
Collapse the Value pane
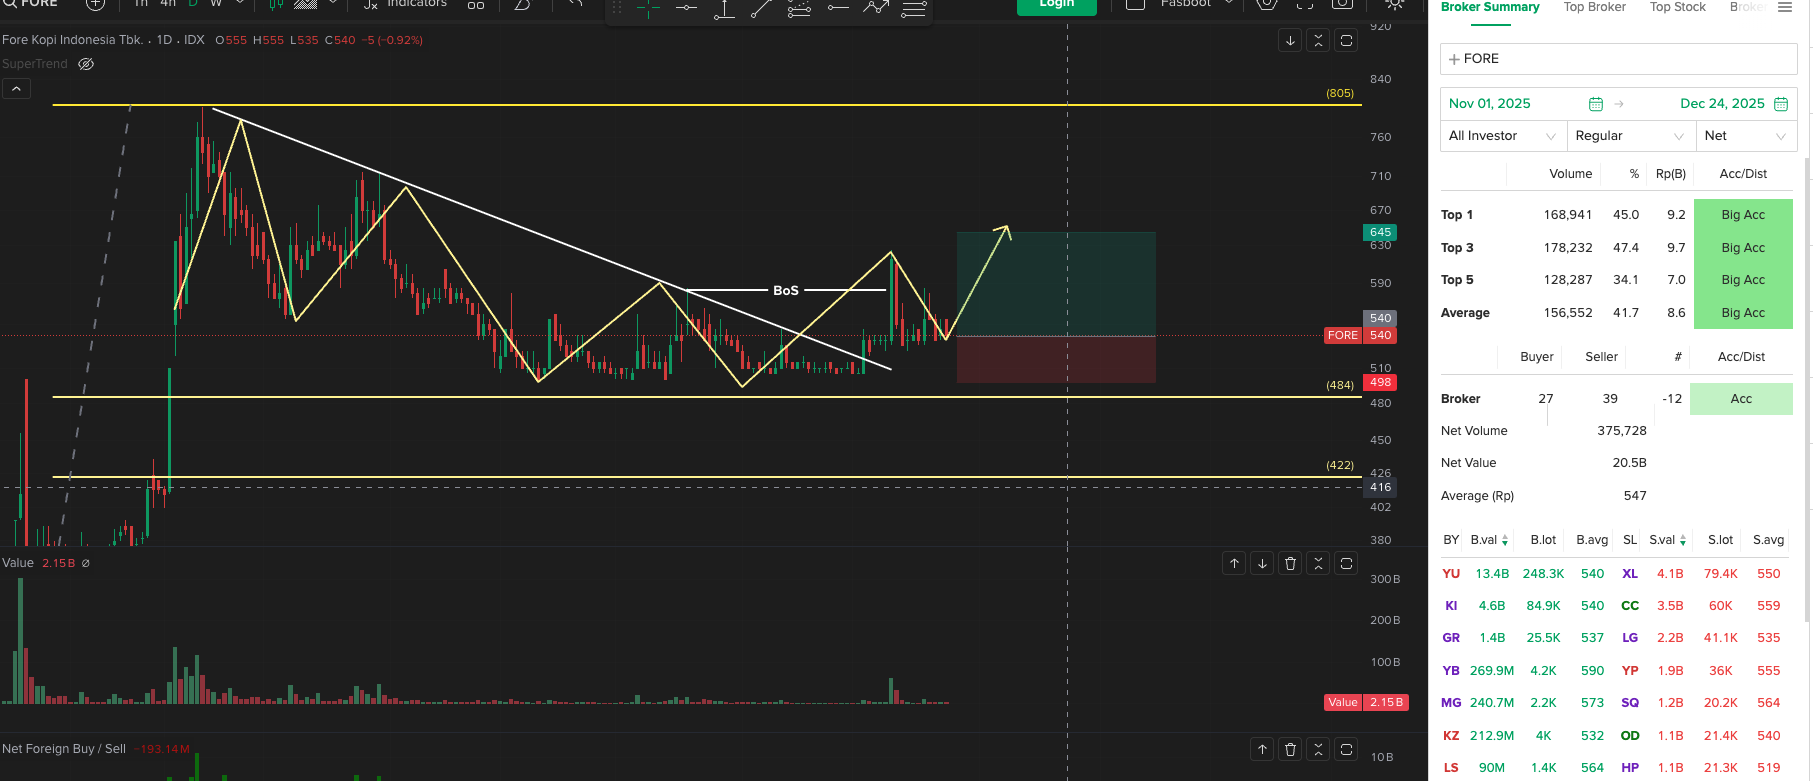(x=1318, y=564)
